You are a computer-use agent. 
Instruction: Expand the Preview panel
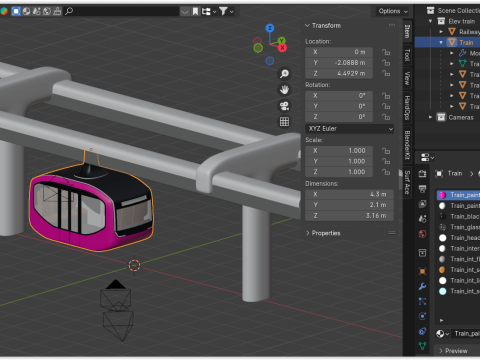coord(453,351)
